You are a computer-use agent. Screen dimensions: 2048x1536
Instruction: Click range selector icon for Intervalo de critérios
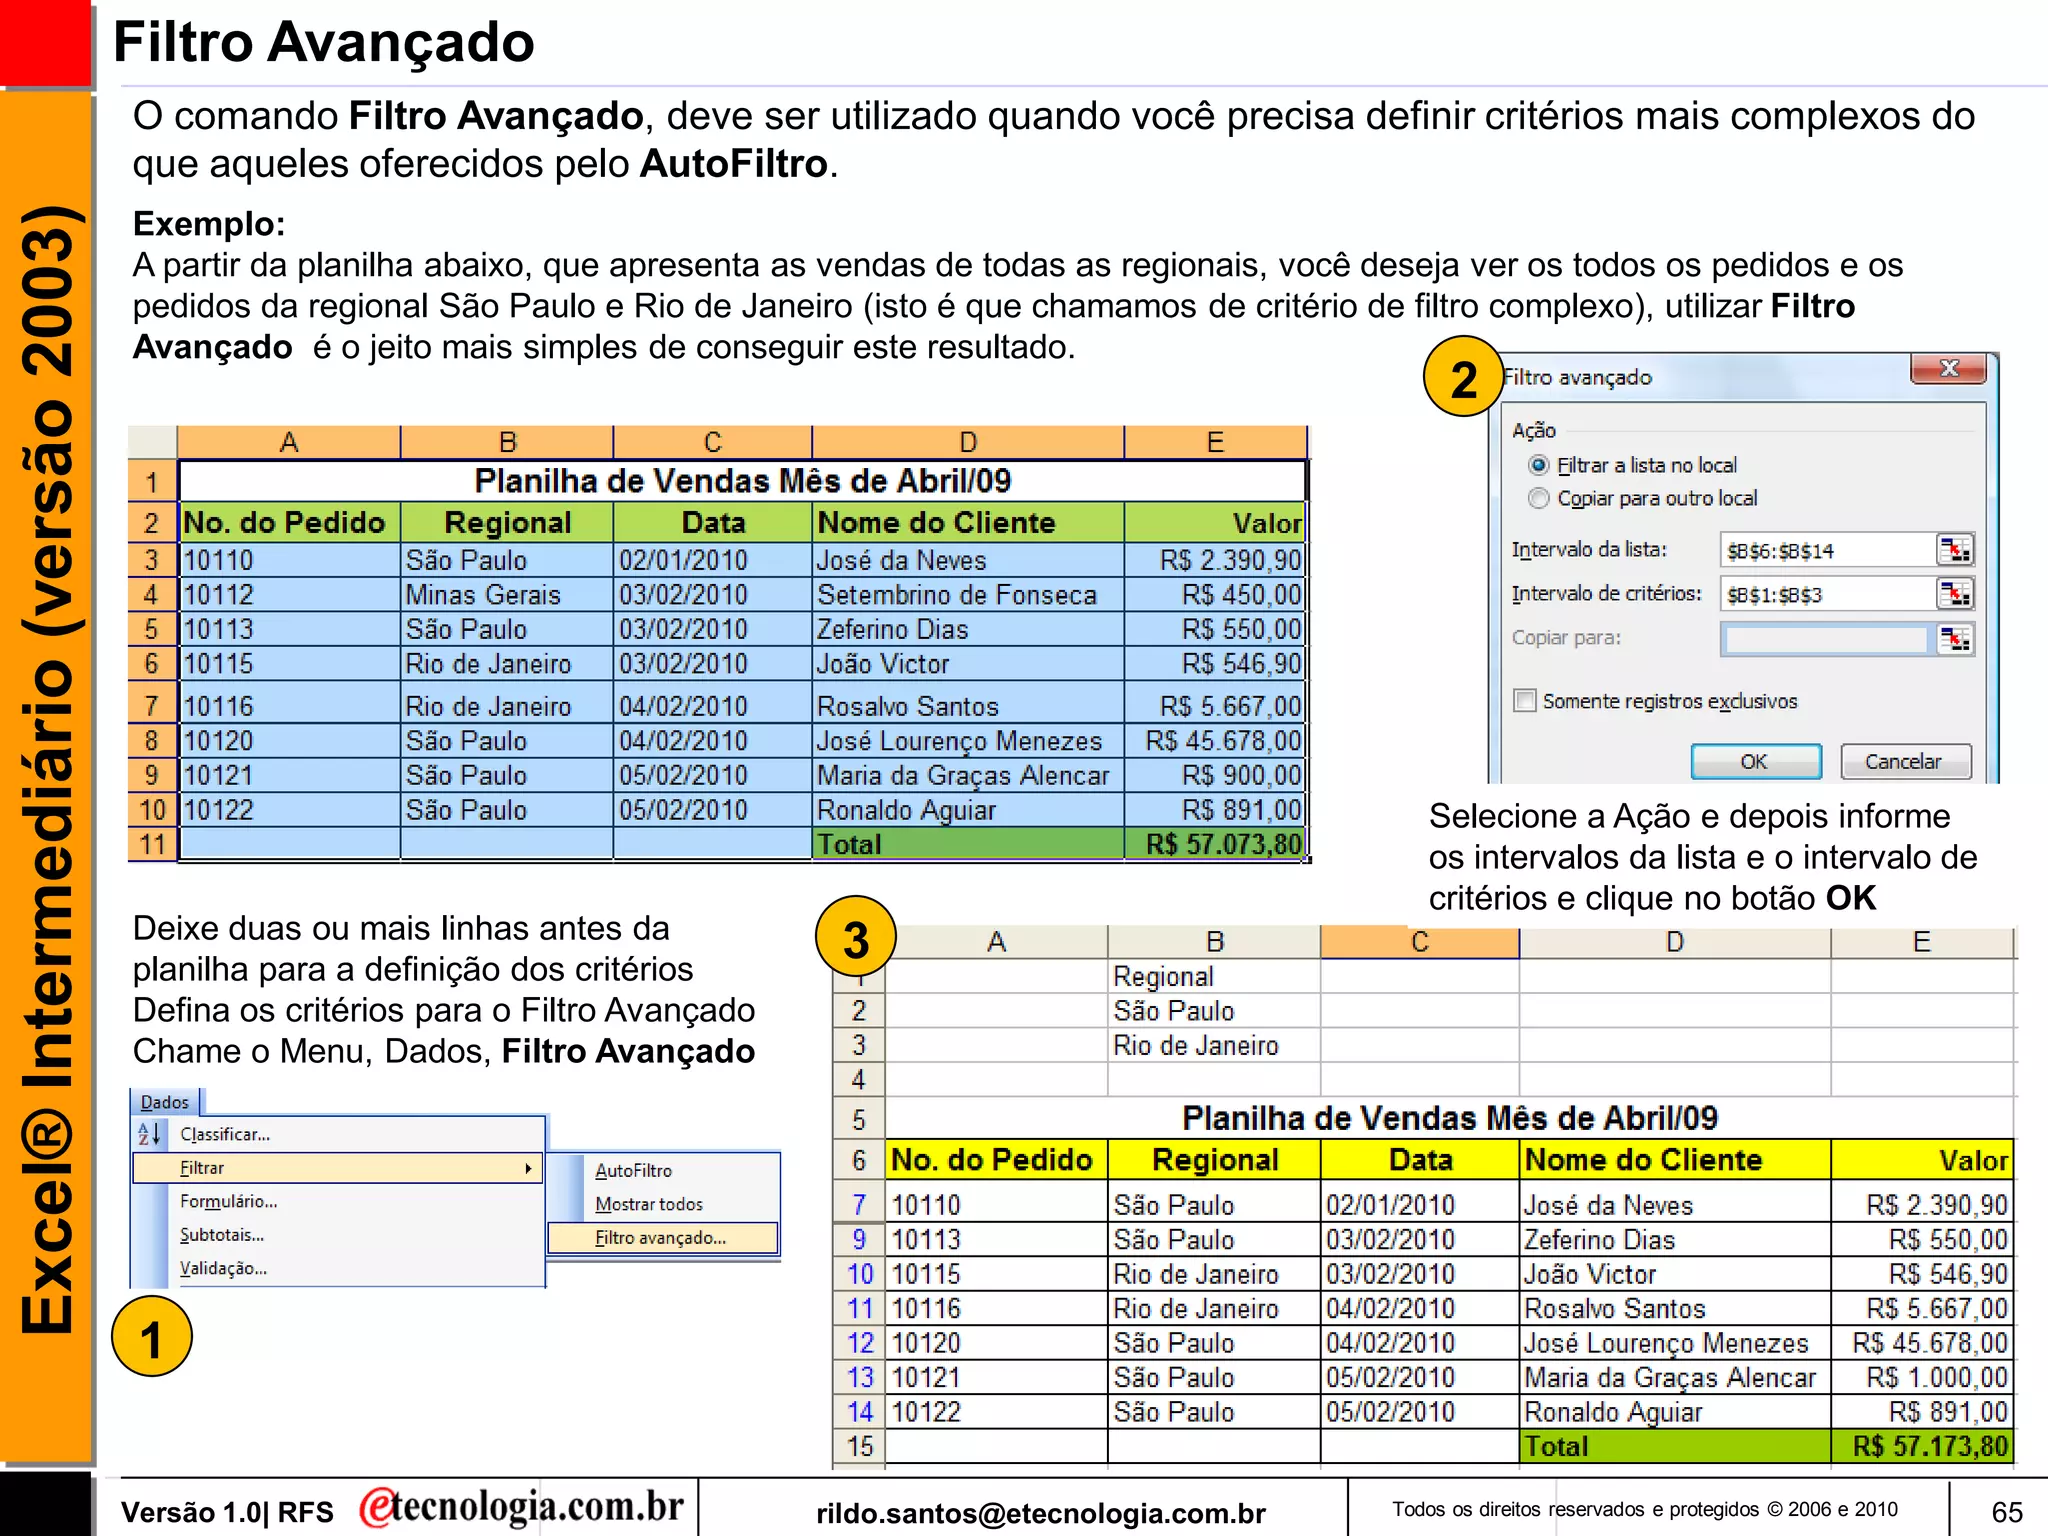[x=1954, y=594]
